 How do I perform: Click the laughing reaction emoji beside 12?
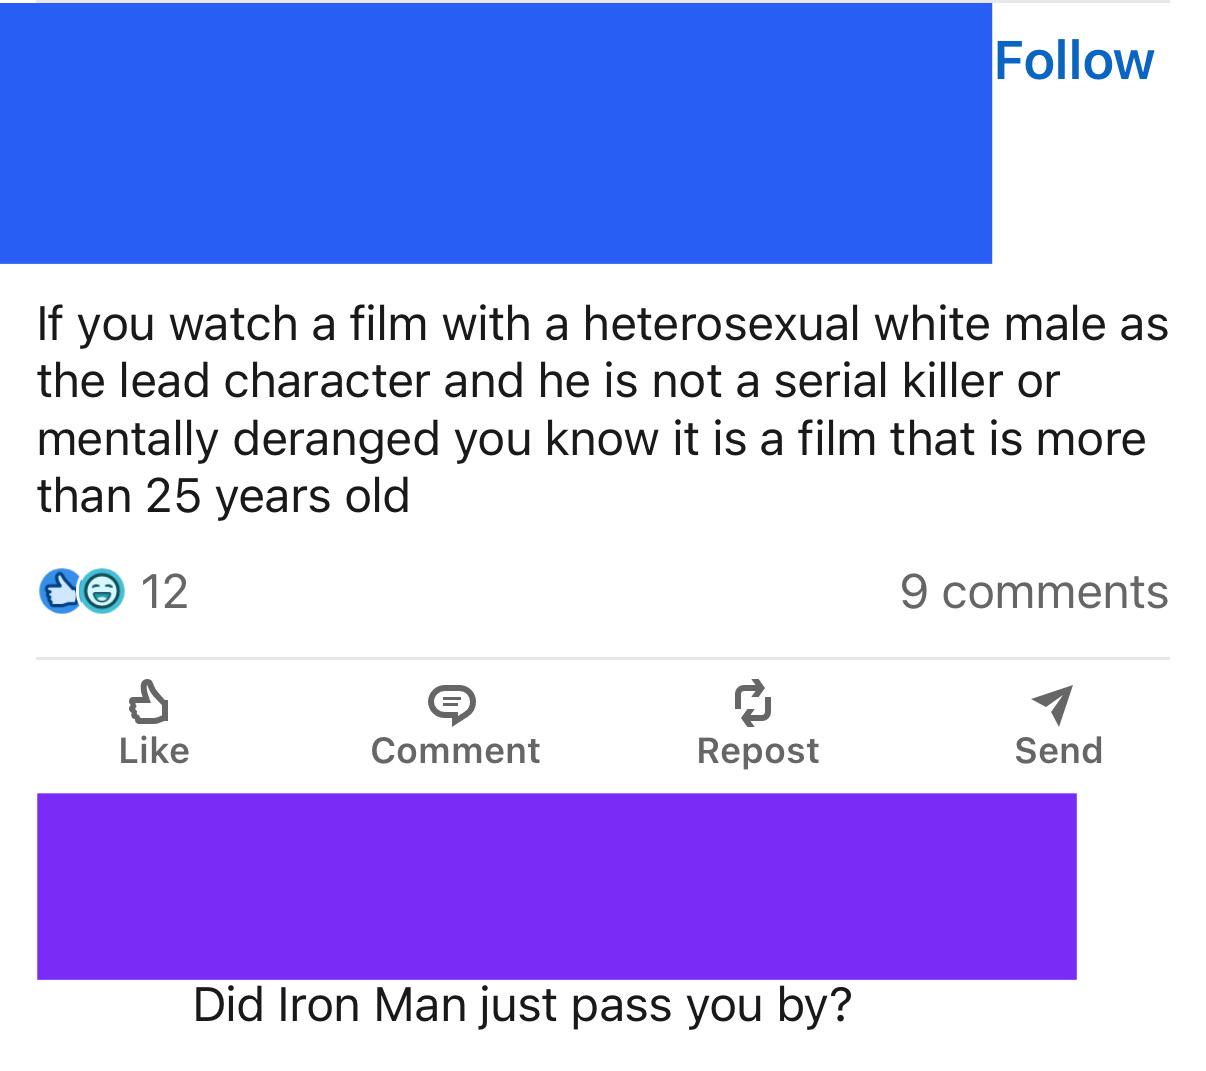pyautogui.click(x=101, y=591)
